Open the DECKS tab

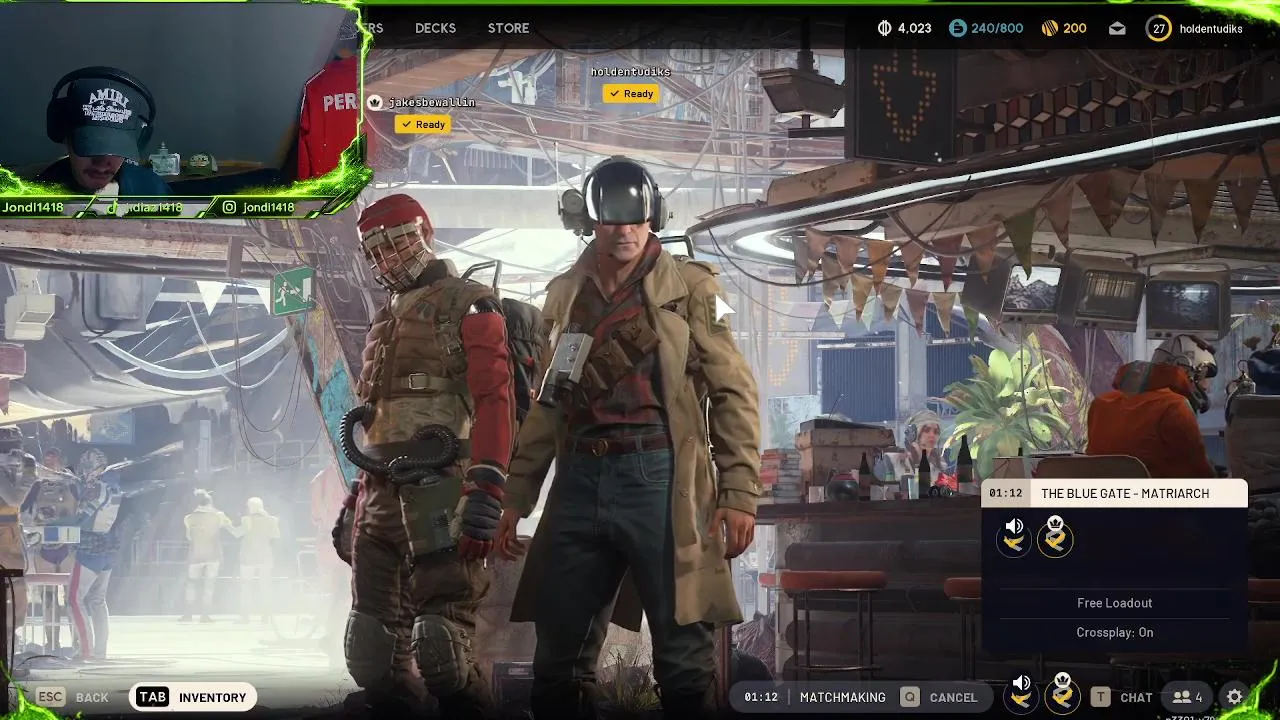point(435,28)
